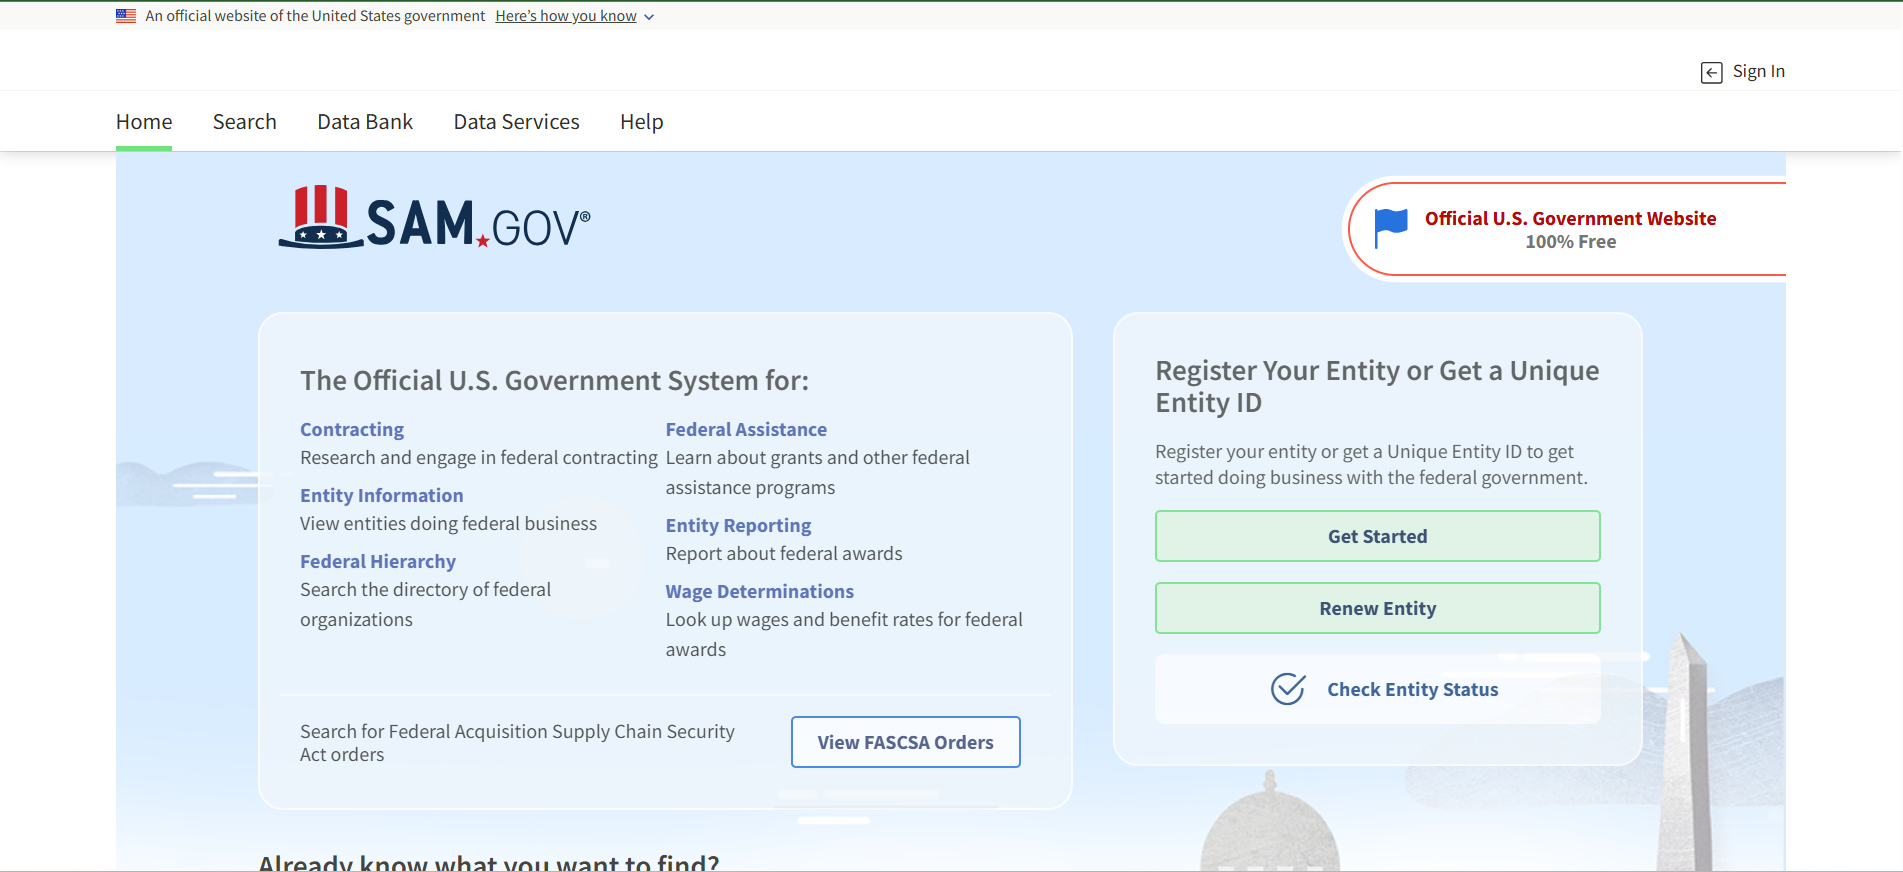This screenshot has height=872, width=1903.
Task: Open the Here's how you know link
Action: coord(566,16)
